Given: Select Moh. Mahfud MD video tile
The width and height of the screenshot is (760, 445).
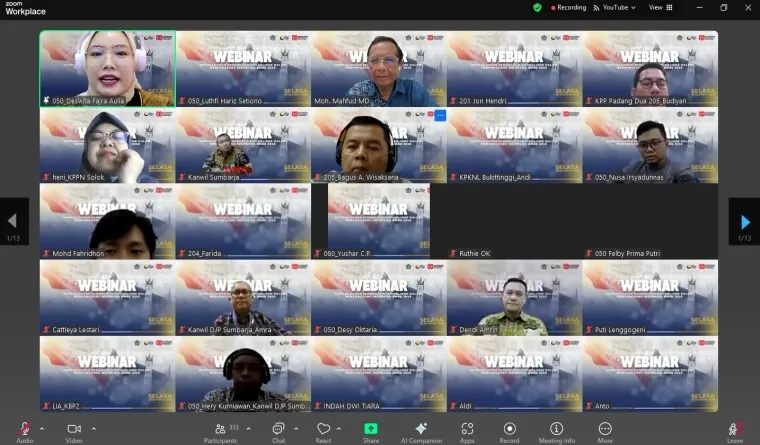Looking at the screenshot, I should point(378,68).
